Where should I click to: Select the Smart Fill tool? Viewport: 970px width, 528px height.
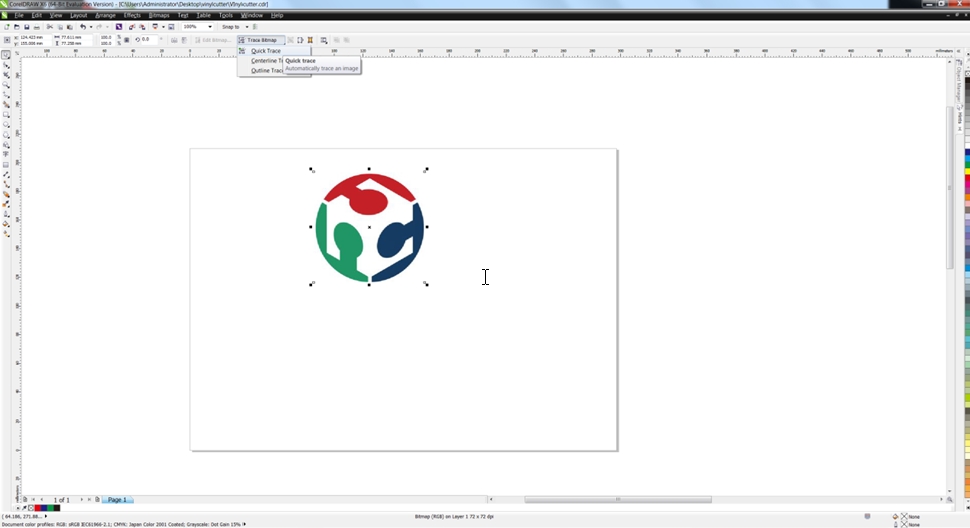(x=6, y=104)
